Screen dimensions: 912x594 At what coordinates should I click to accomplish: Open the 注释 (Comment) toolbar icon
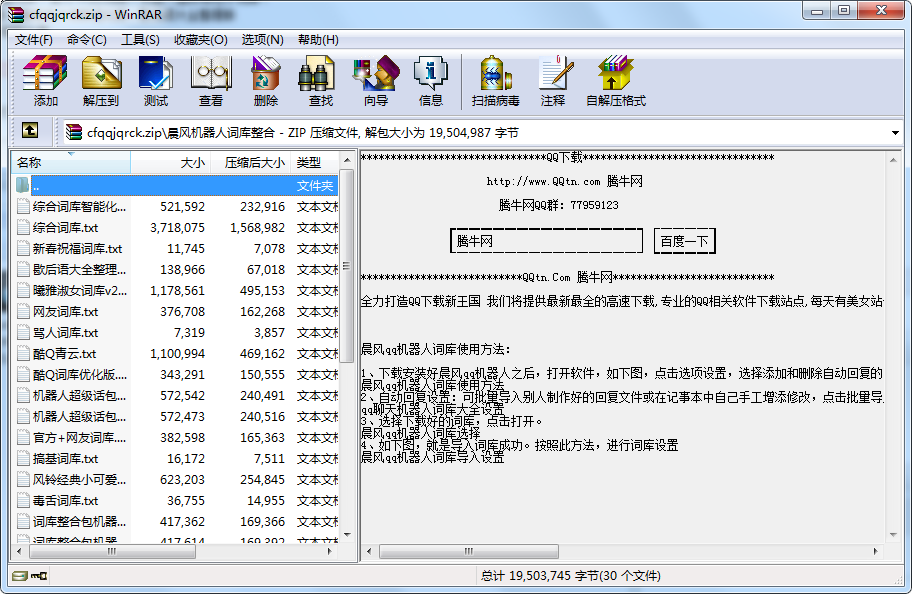tap(554, 81)
